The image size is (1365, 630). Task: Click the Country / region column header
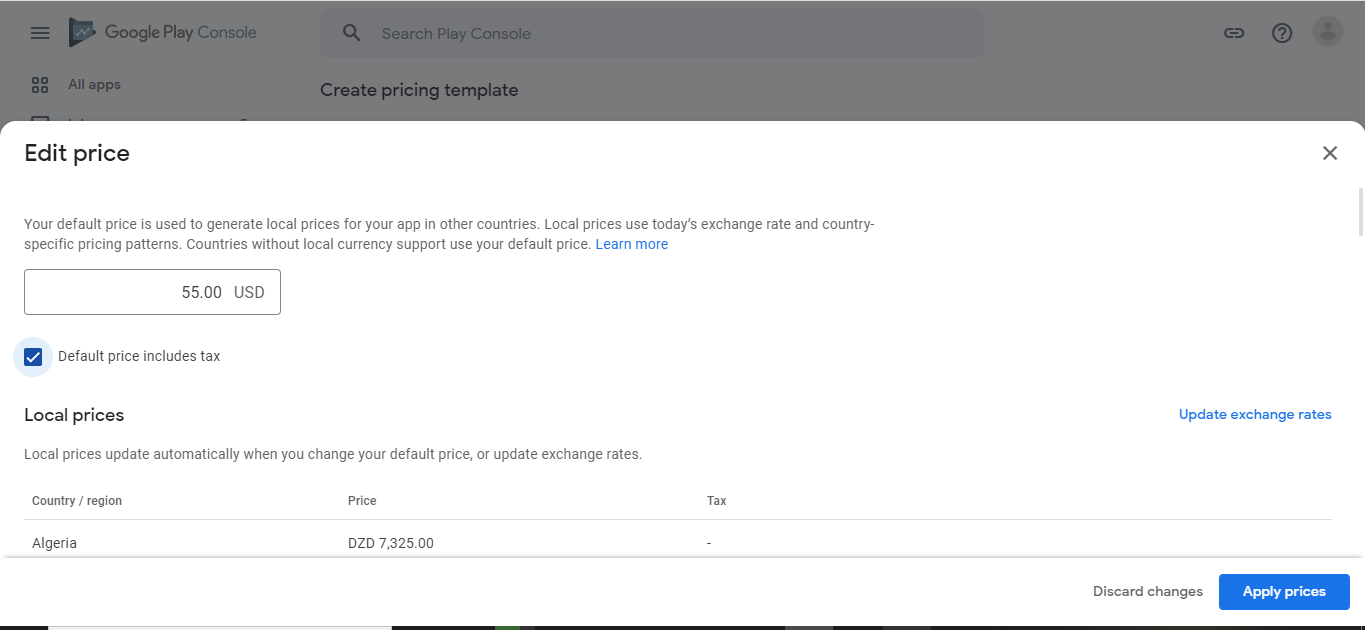point(77,501)
